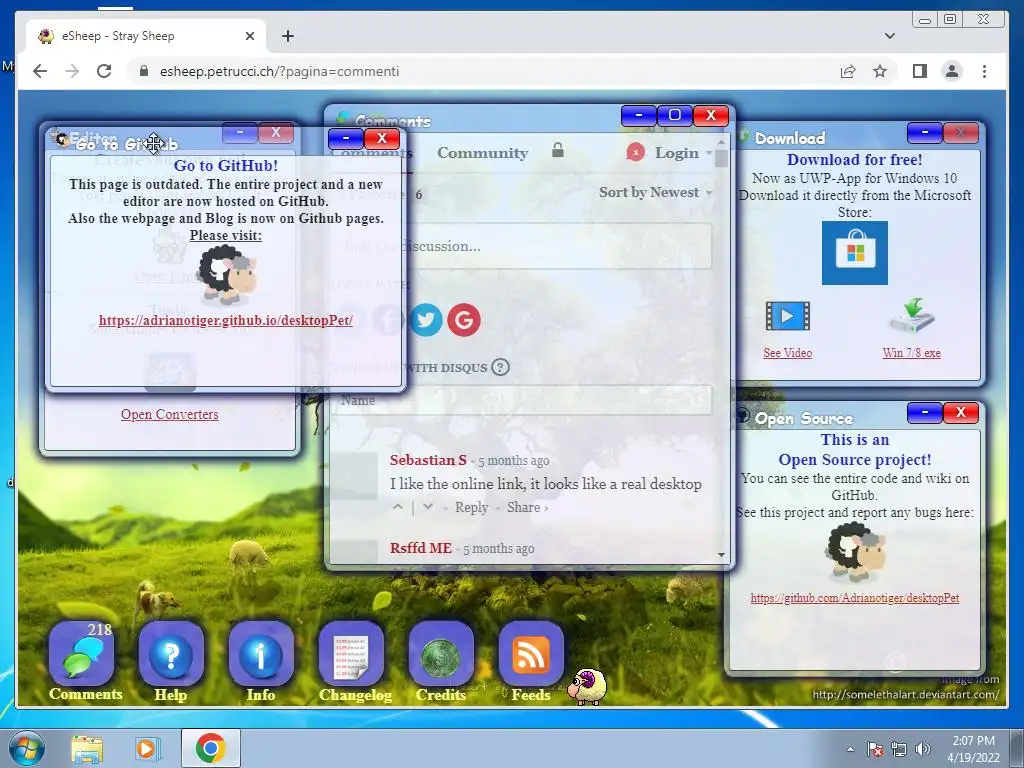Open the Info dock icon
The width and height of the screenshot is (1024, 768).
click(x=261, y=653)
